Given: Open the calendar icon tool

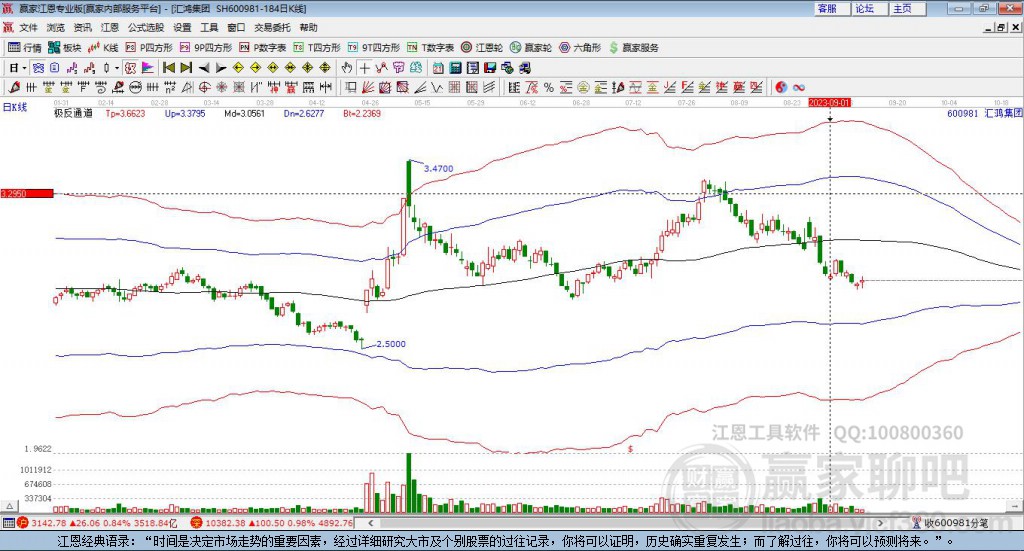Looking at the screenshot, I should pyautogui.click(x=438, y=68).
